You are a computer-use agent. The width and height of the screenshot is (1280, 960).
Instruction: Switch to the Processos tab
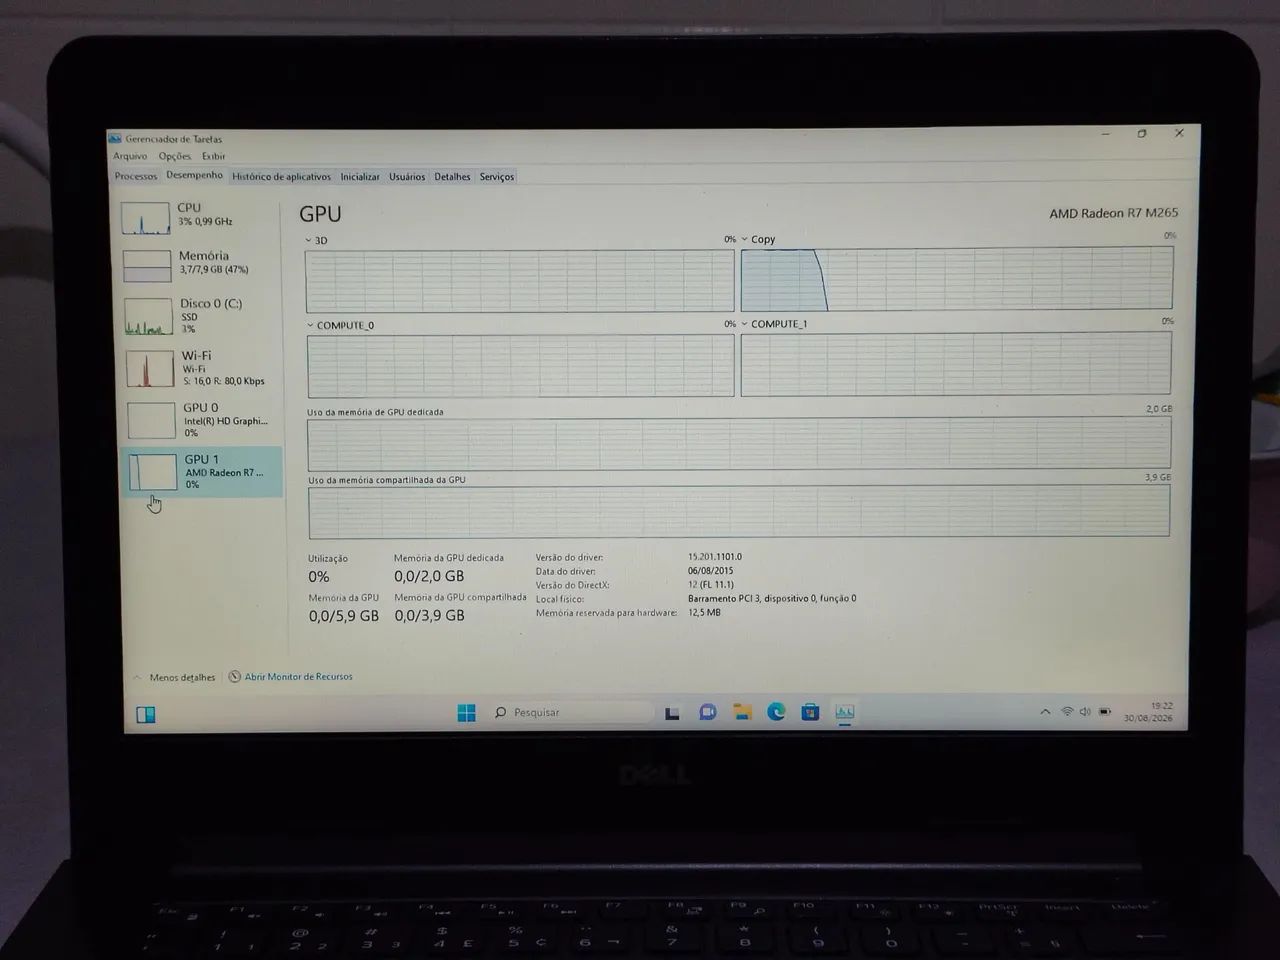(x=136, y=176)
